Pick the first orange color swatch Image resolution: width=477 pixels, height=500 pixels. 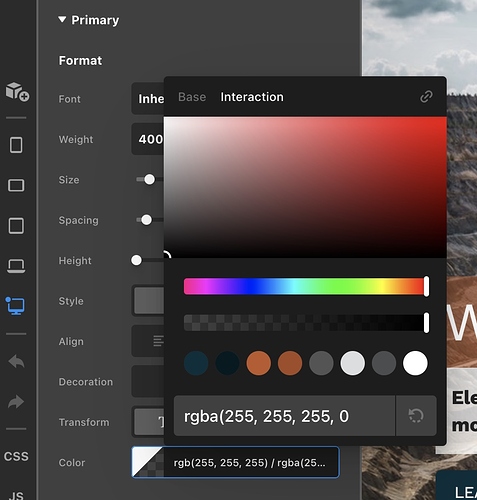pos(258,363)
